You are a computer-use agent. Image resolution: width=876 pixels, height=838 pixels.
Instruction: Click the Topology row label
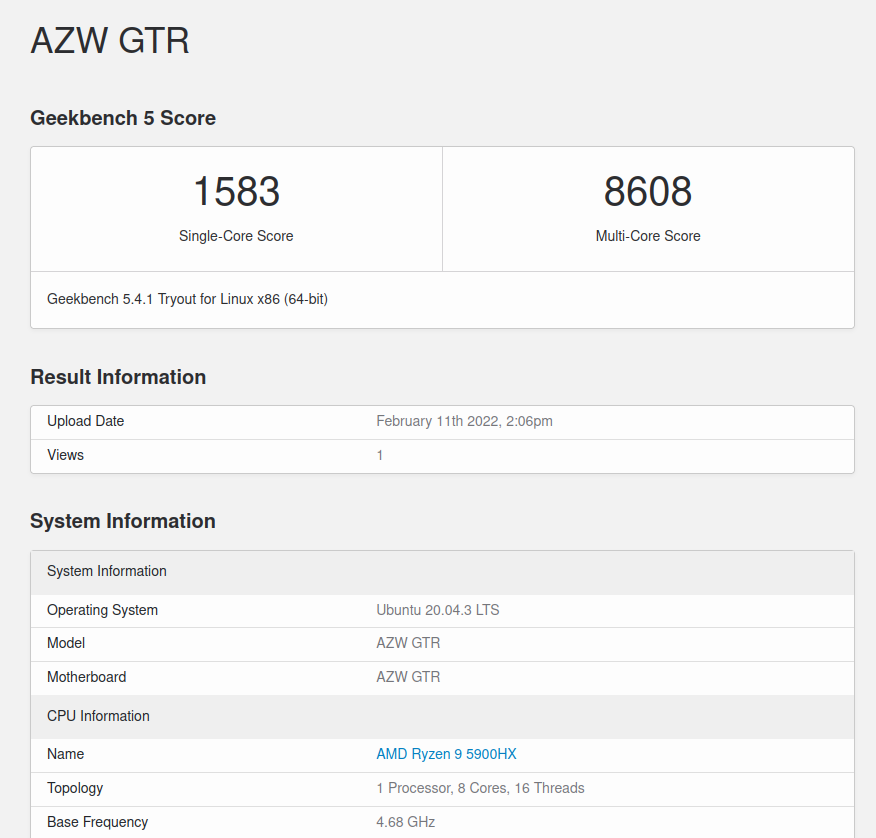point(75,788)
